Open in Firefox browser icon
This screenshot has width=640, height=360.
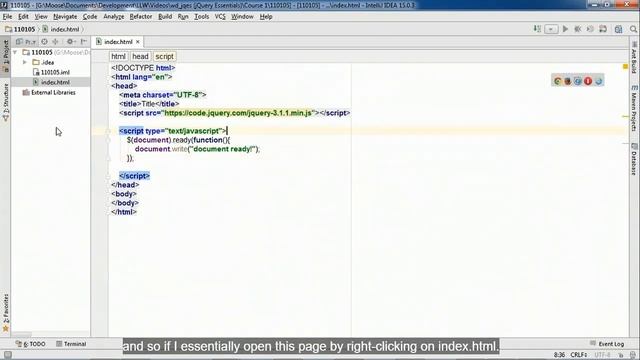click(568, 81)
